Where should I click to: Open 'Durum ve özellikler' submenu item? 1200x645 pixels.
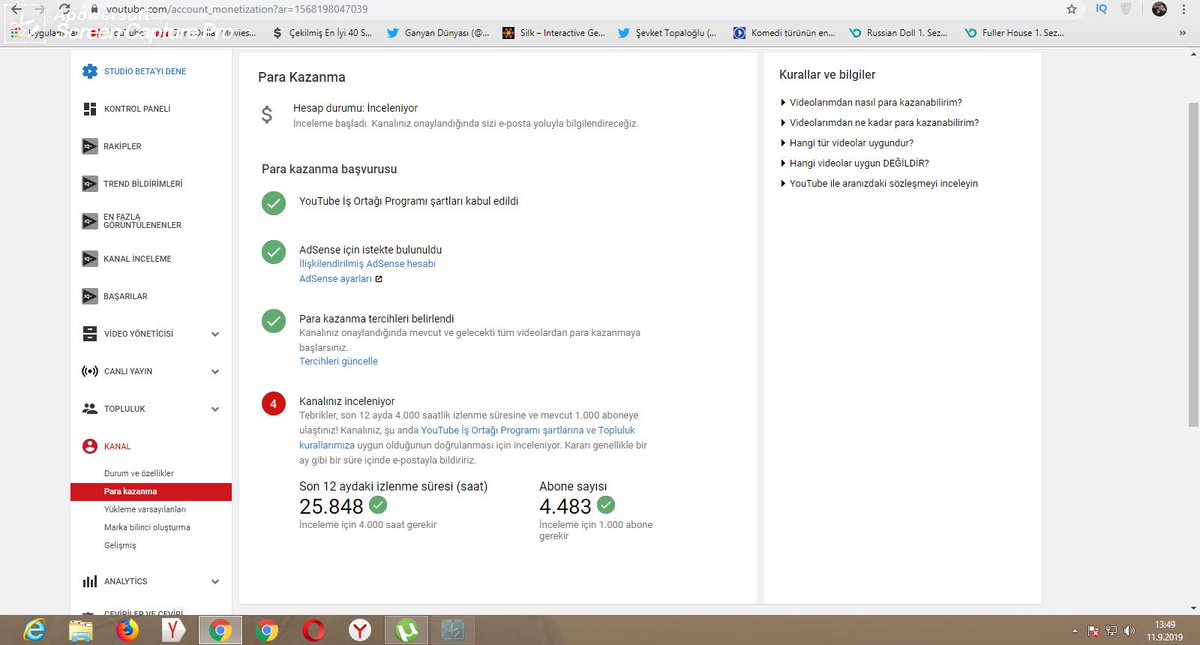click(x=138, y=473)
